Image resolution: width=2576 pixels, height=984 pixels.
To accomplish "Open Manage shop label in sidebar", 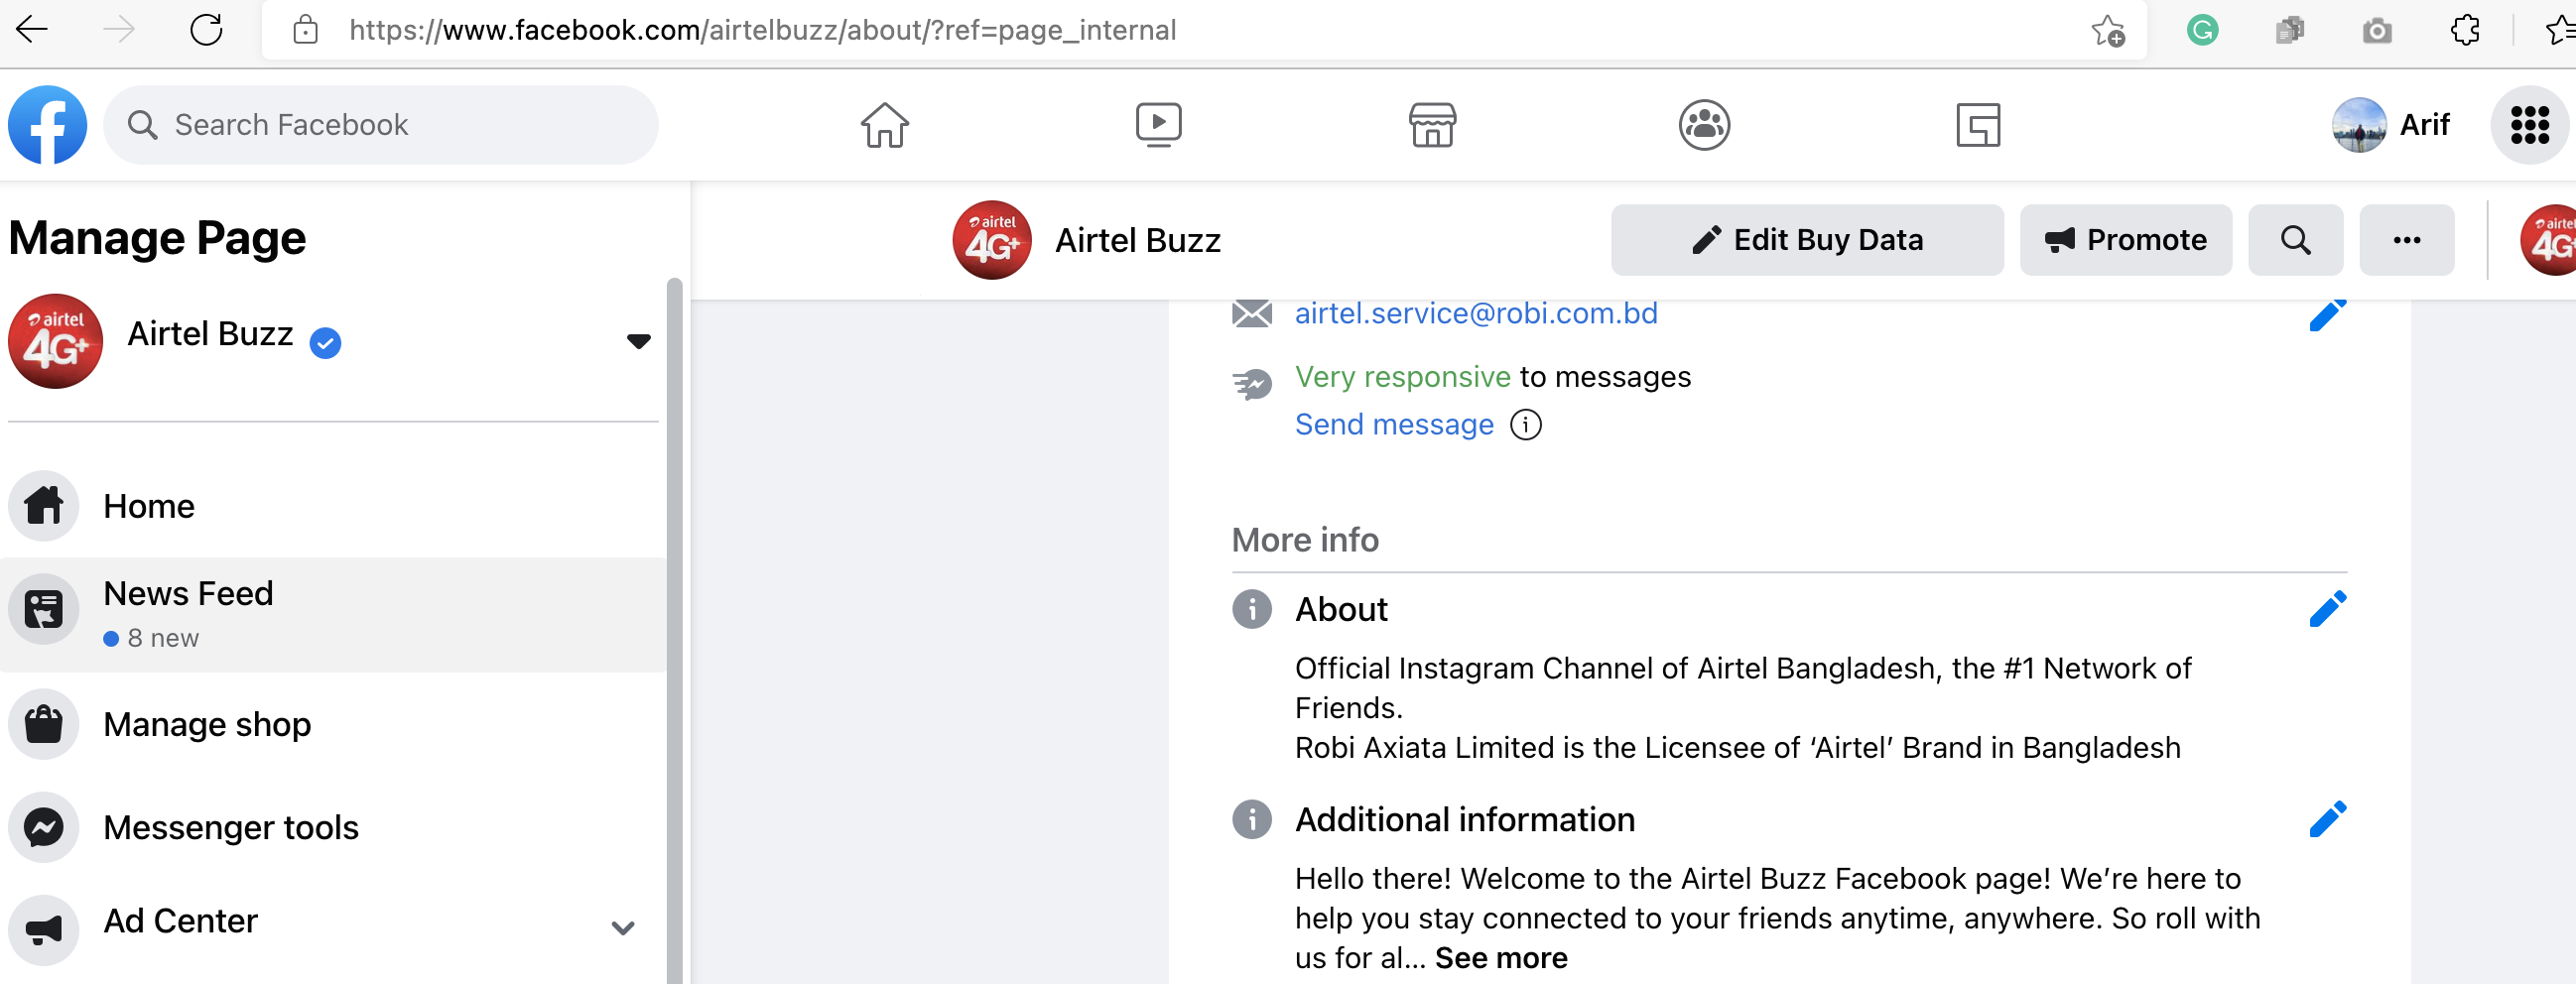I will tap(207, 724).
